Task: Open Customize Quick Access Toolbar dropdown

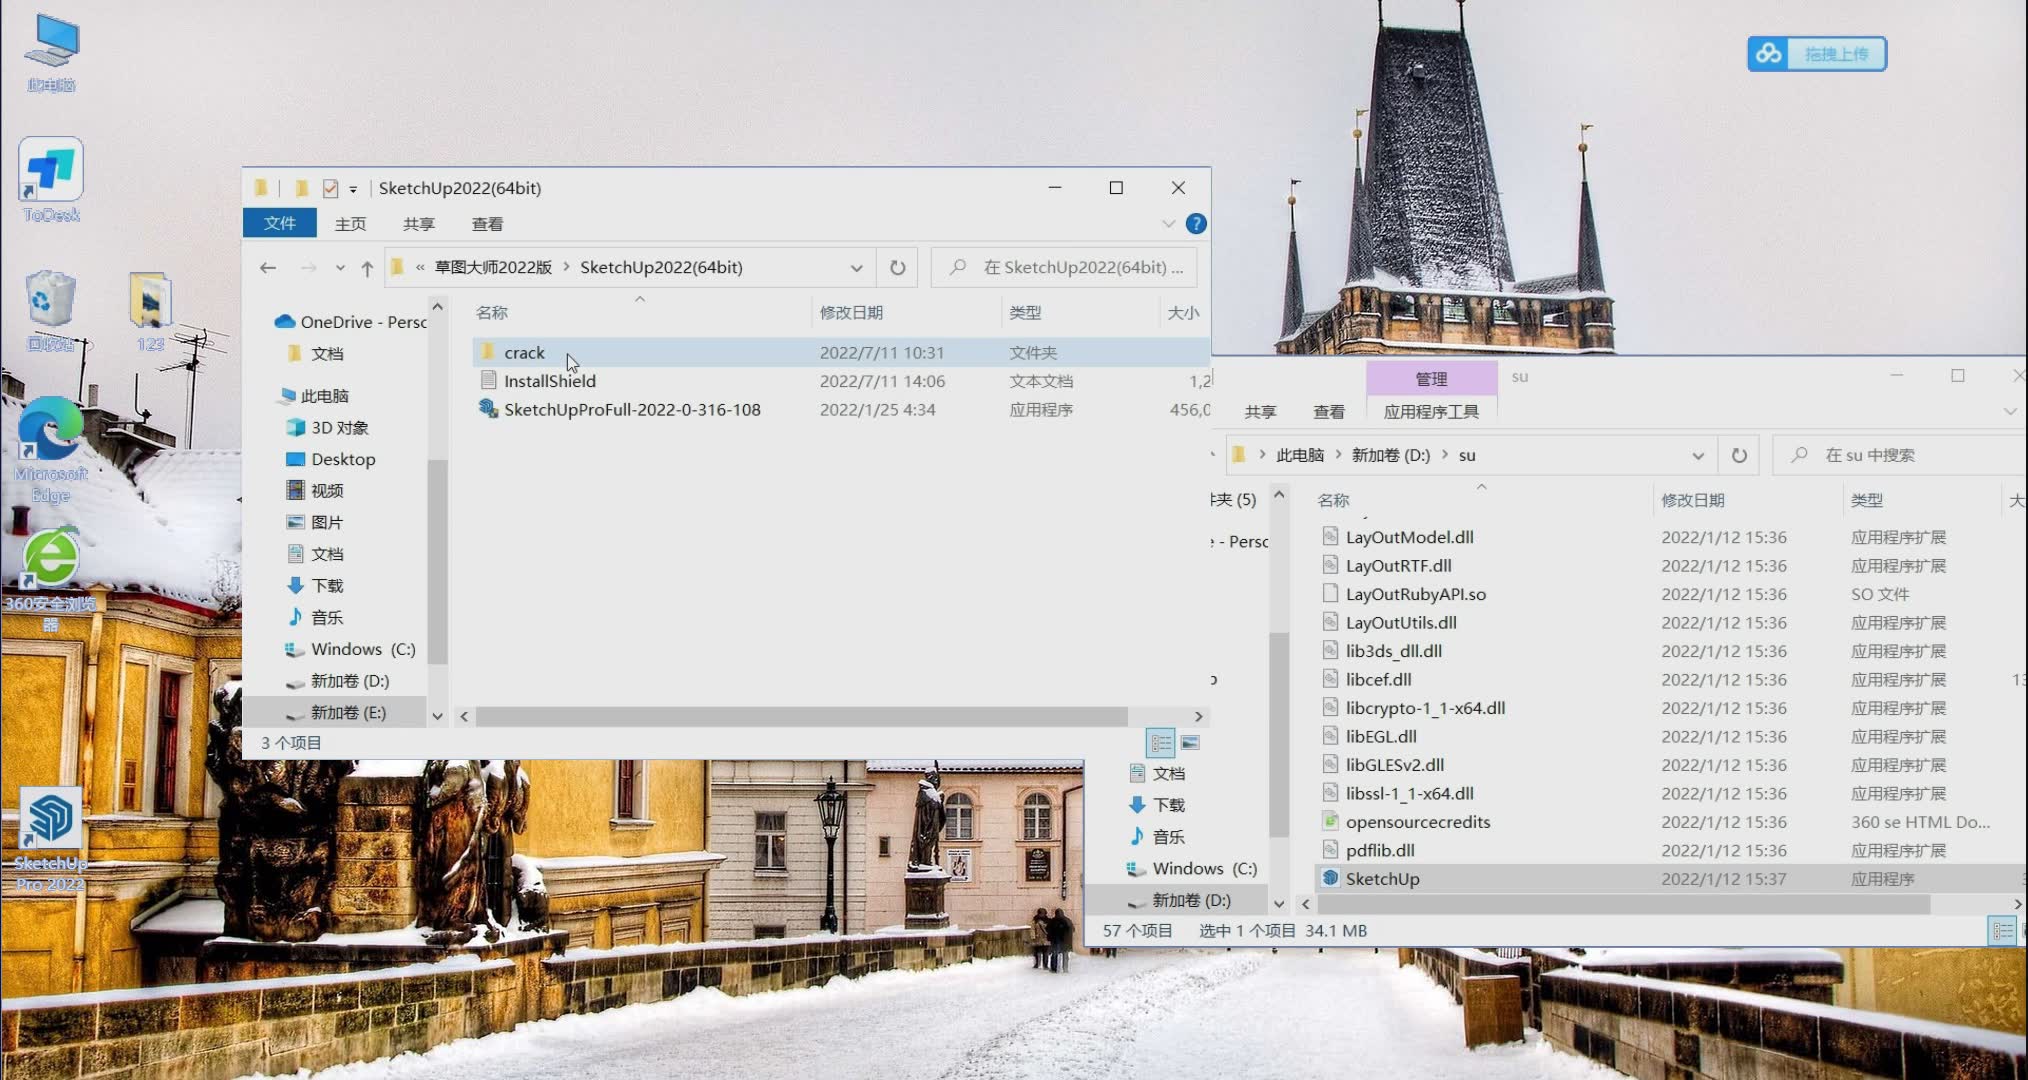Action: 353,189
